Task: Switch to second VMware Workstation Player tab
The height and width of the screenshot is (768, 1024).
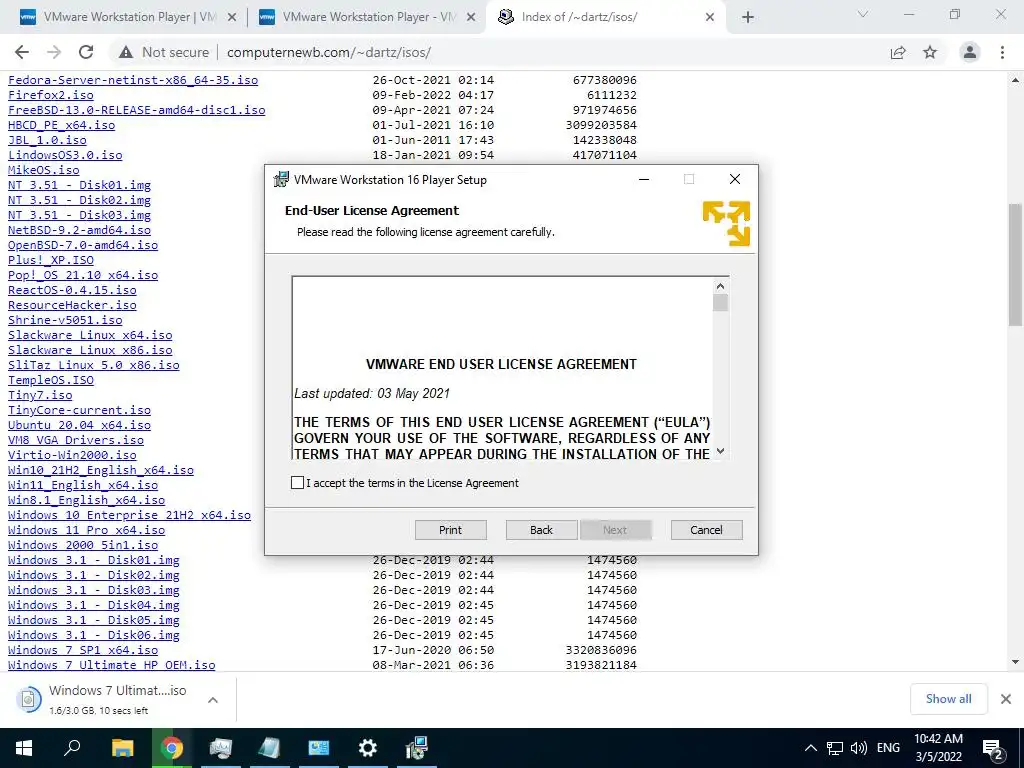Action: pos(366,17)
